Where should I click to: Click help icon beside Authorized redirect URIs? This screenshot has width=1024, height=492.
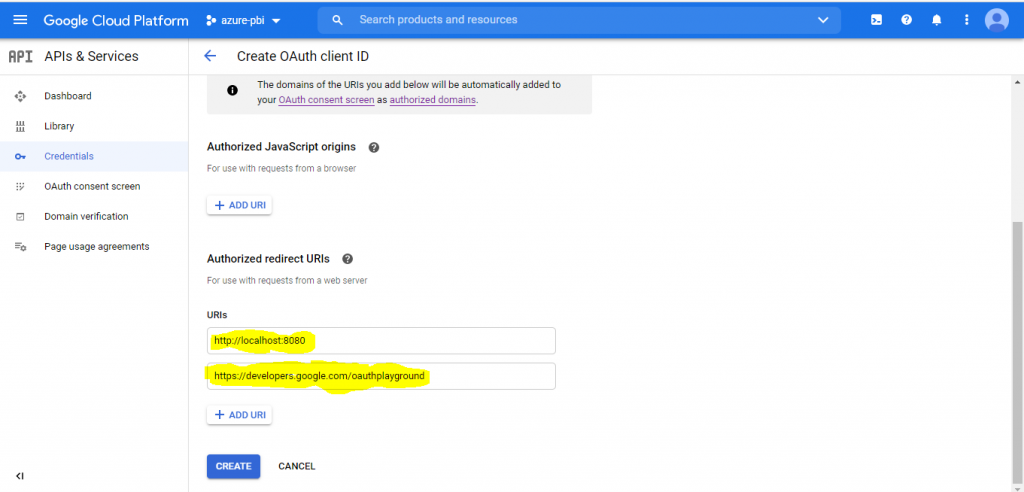pos(347,259)
